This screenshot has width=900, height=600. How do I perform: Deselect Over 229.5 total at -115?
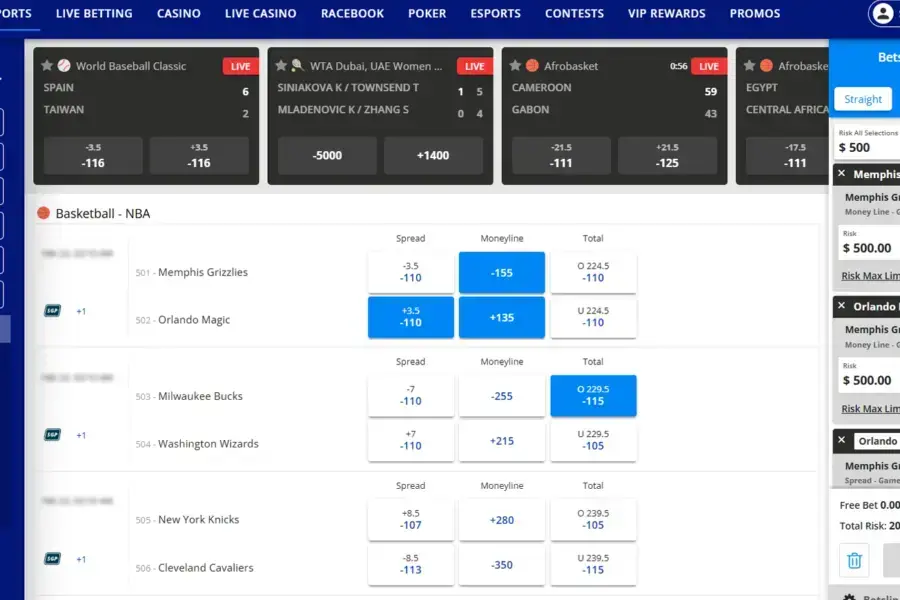click(x=593, y=396)
